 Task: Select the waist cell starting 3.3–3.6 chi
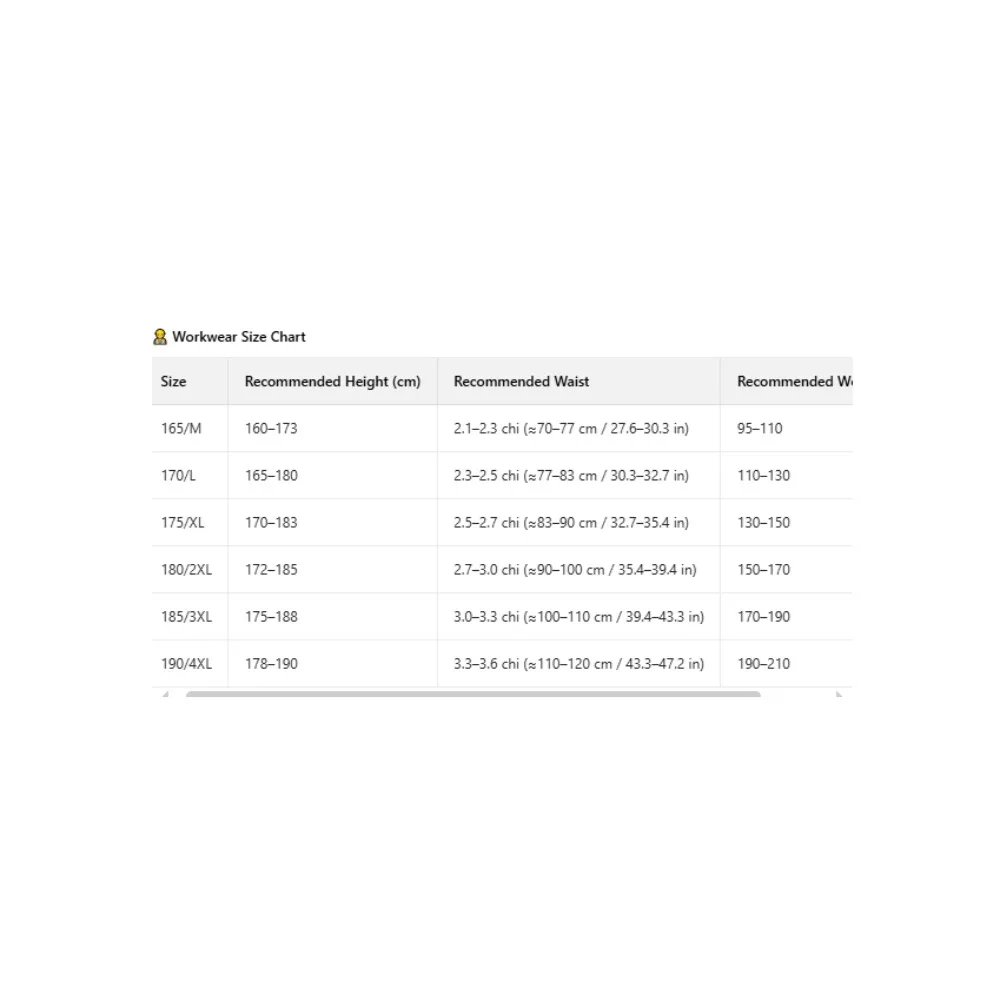(578, 663)
